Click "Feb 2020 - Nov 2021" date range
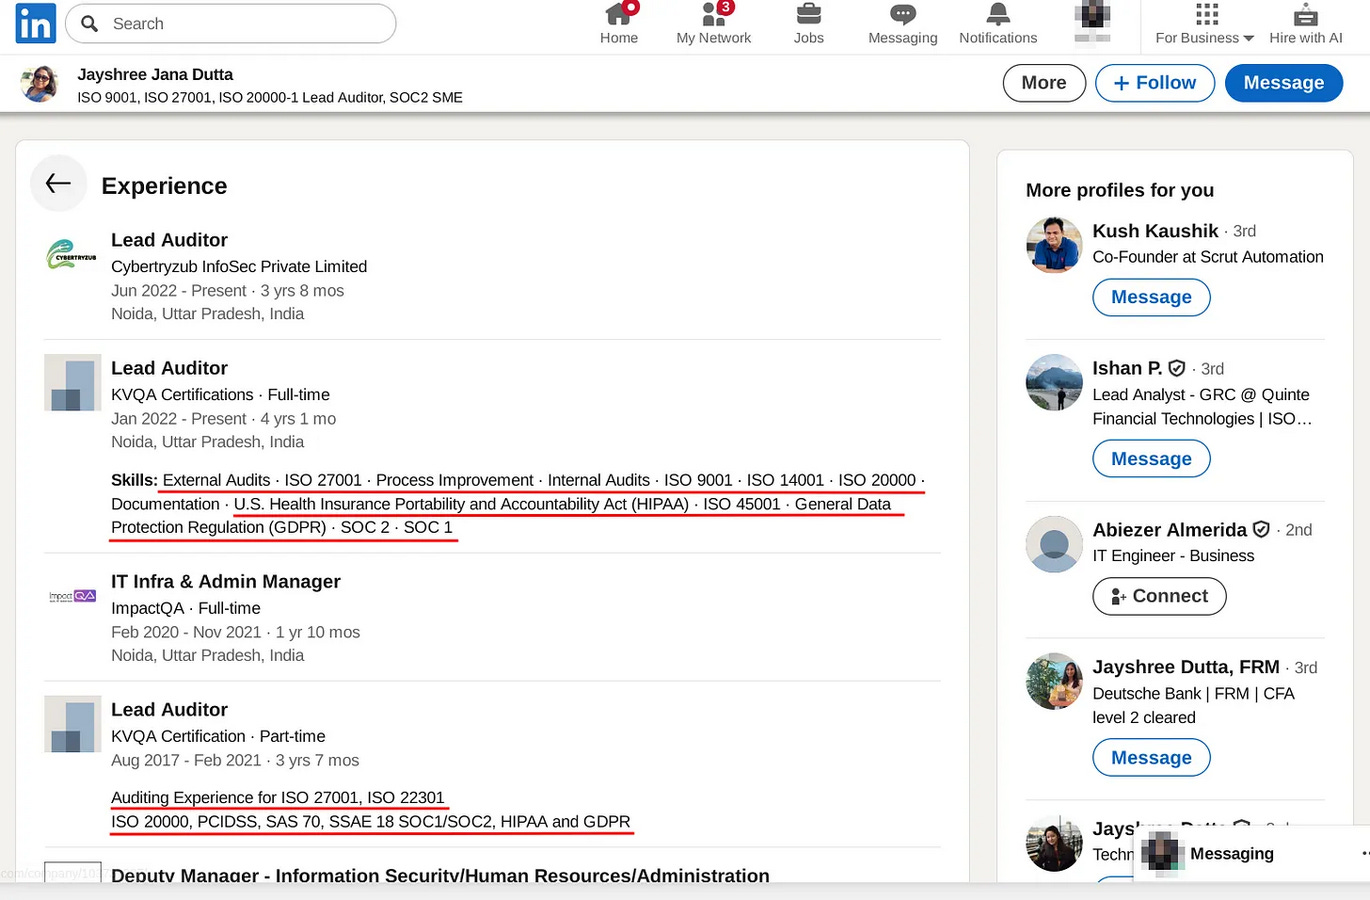Viewport: 1370px width, 900px height. tap(186, 632)
